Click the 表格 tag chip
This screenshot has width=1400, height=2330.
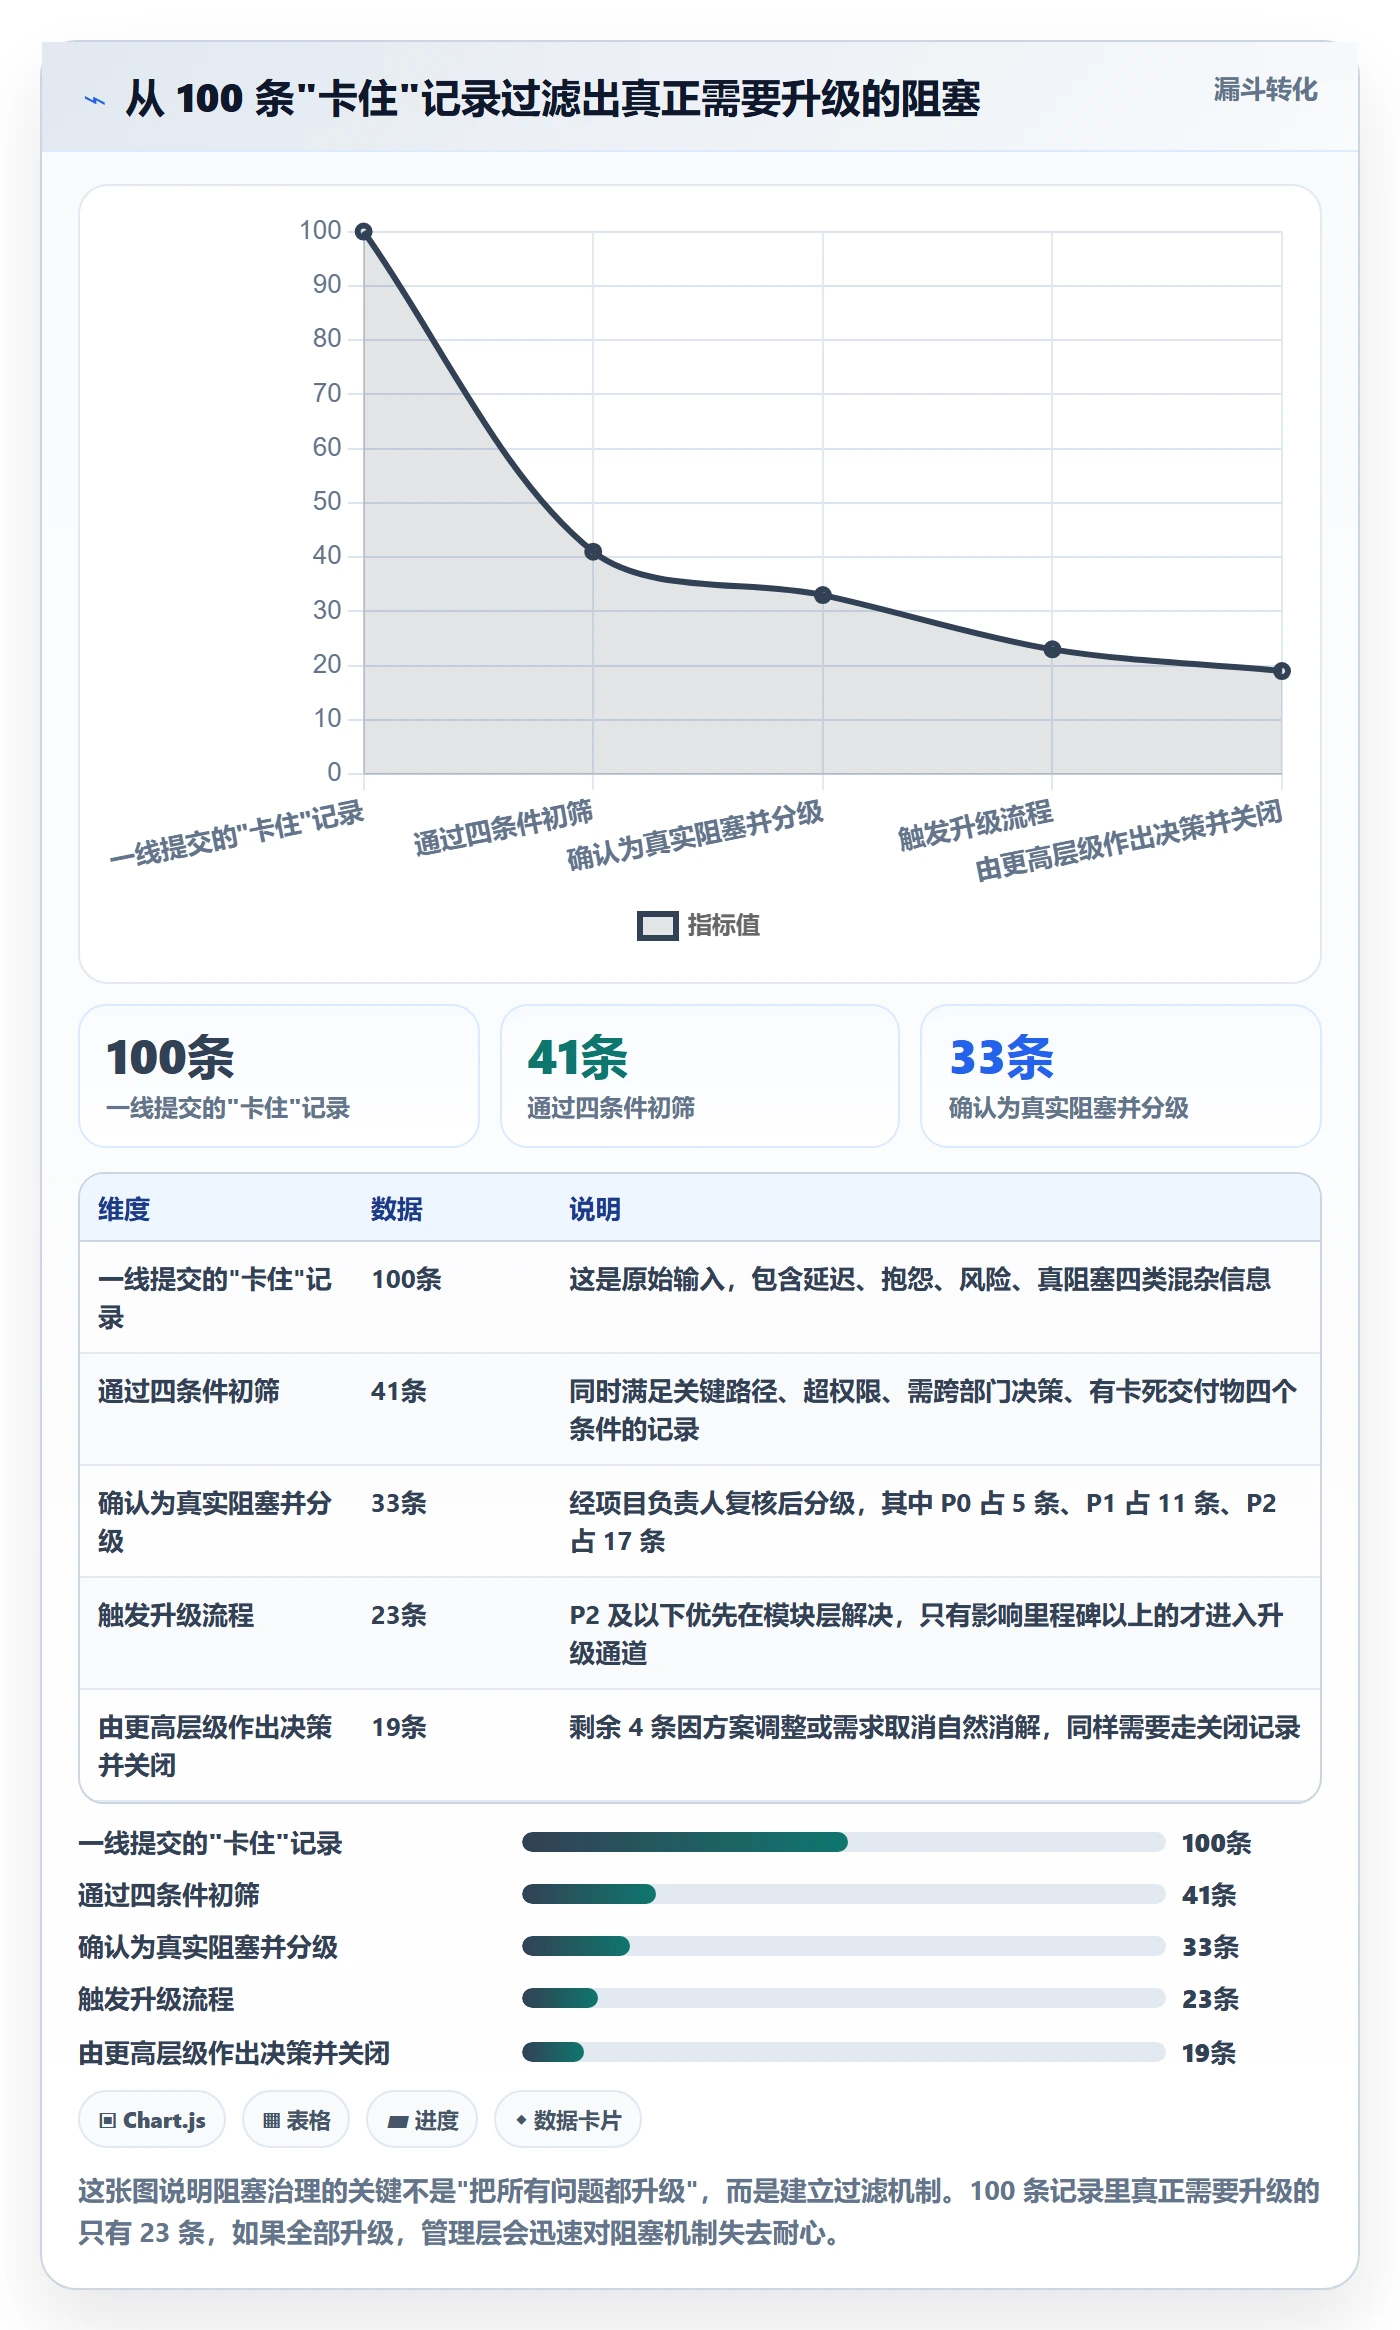tap(296, 2120)
